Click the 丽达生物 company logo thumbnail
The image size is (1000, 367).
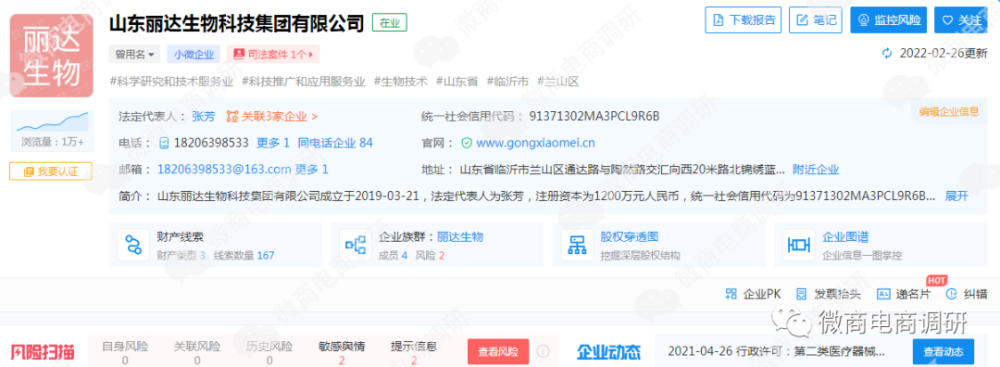pyautogui.click(x=52, y=56)
